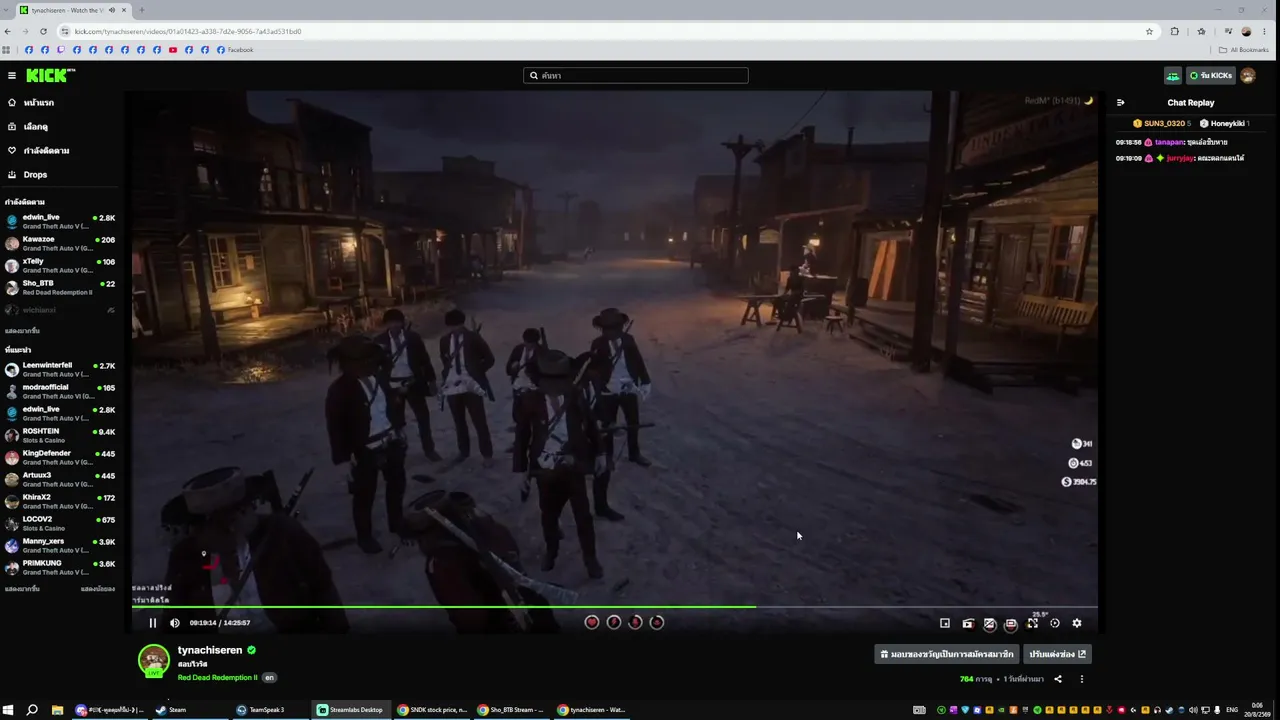Collapse the Chat Replay panel
Image resolution: width=1280 pixels, height=720 pixels.
click(1121, 102)
